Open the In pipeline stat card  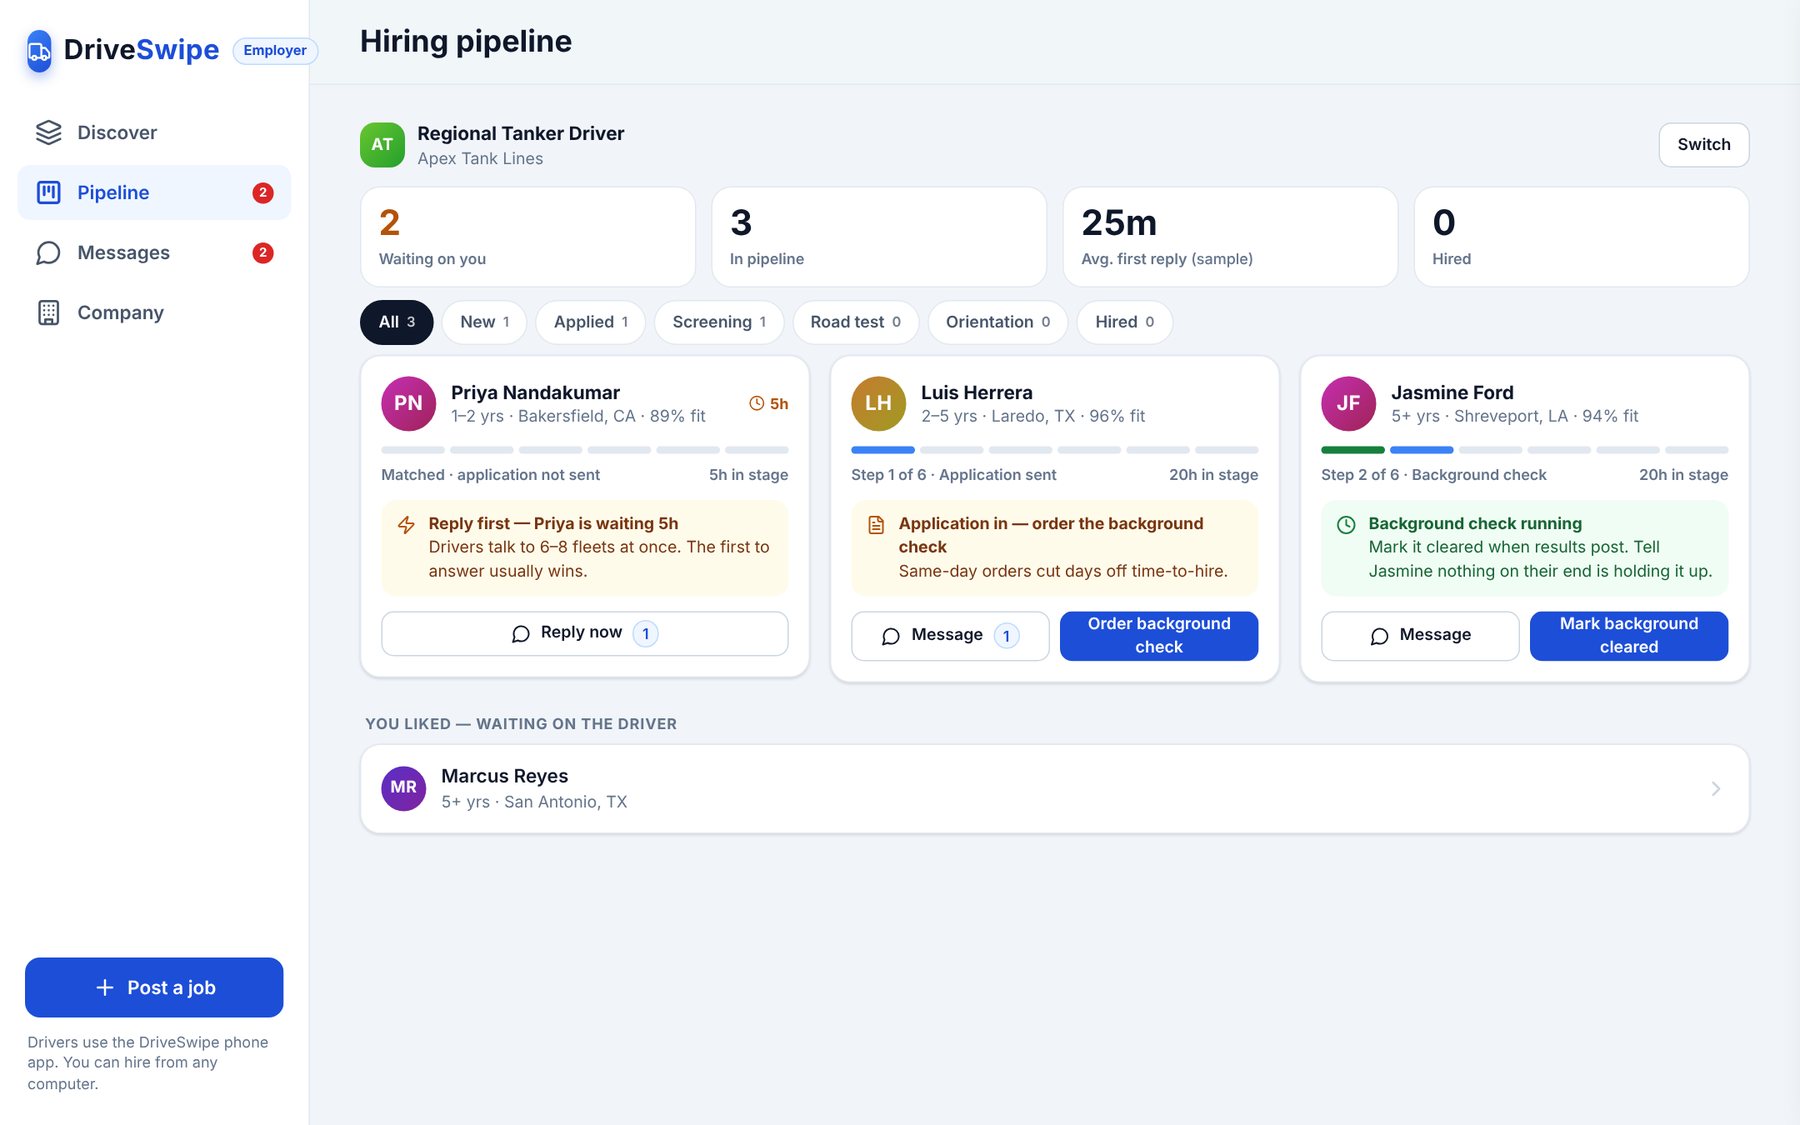pyautogui.click(x=879, y=237)
